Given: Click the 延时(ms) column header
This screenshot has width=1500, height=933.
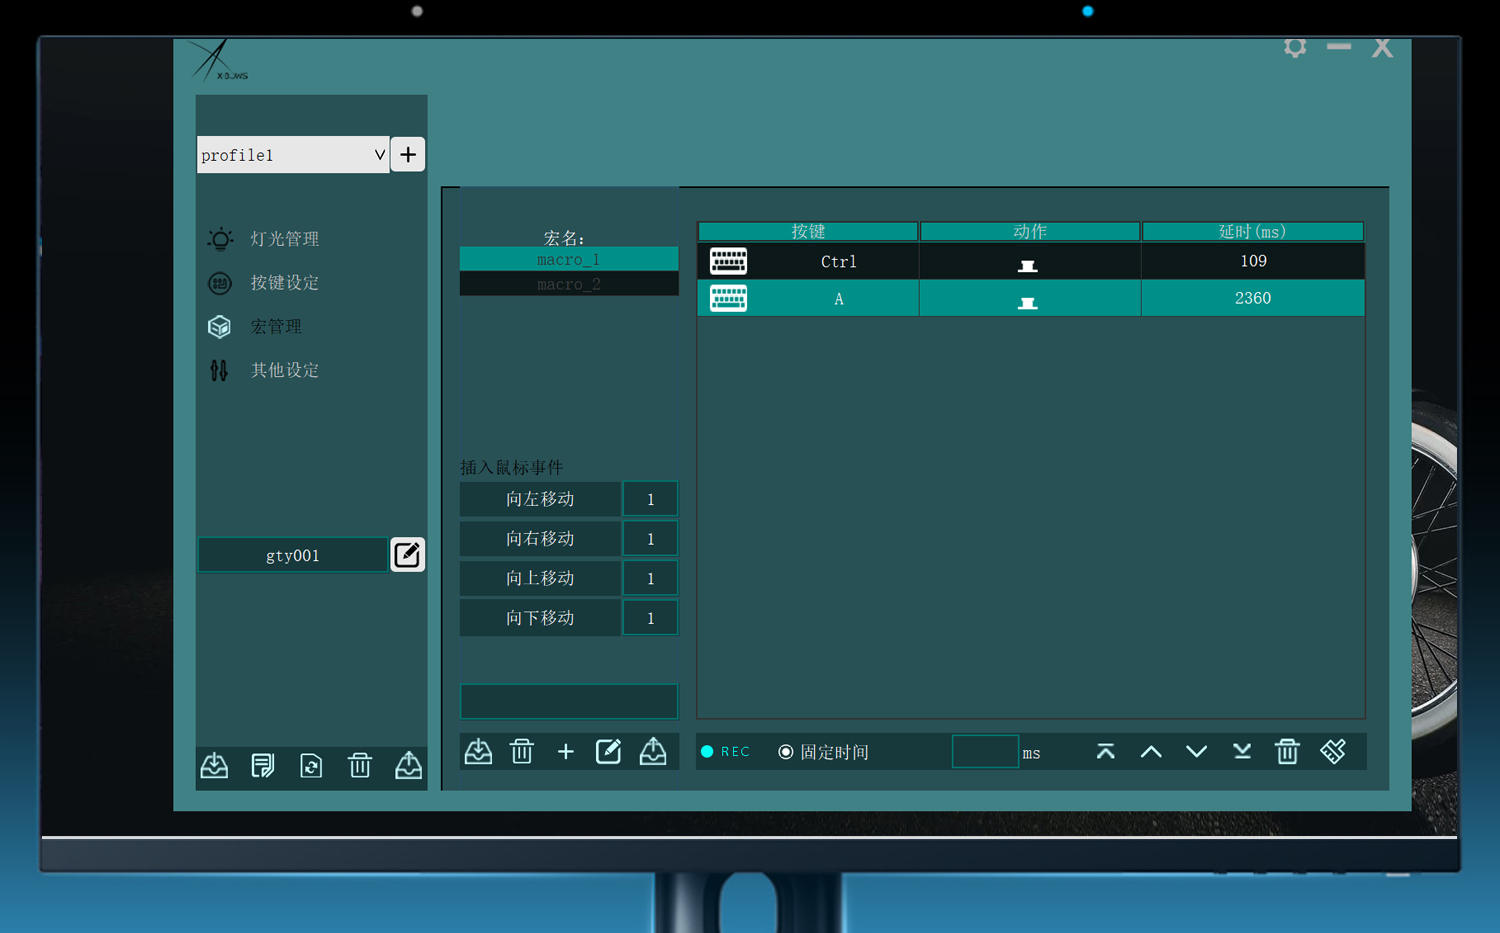Looking at the screenshot, I should (1253, 232).
